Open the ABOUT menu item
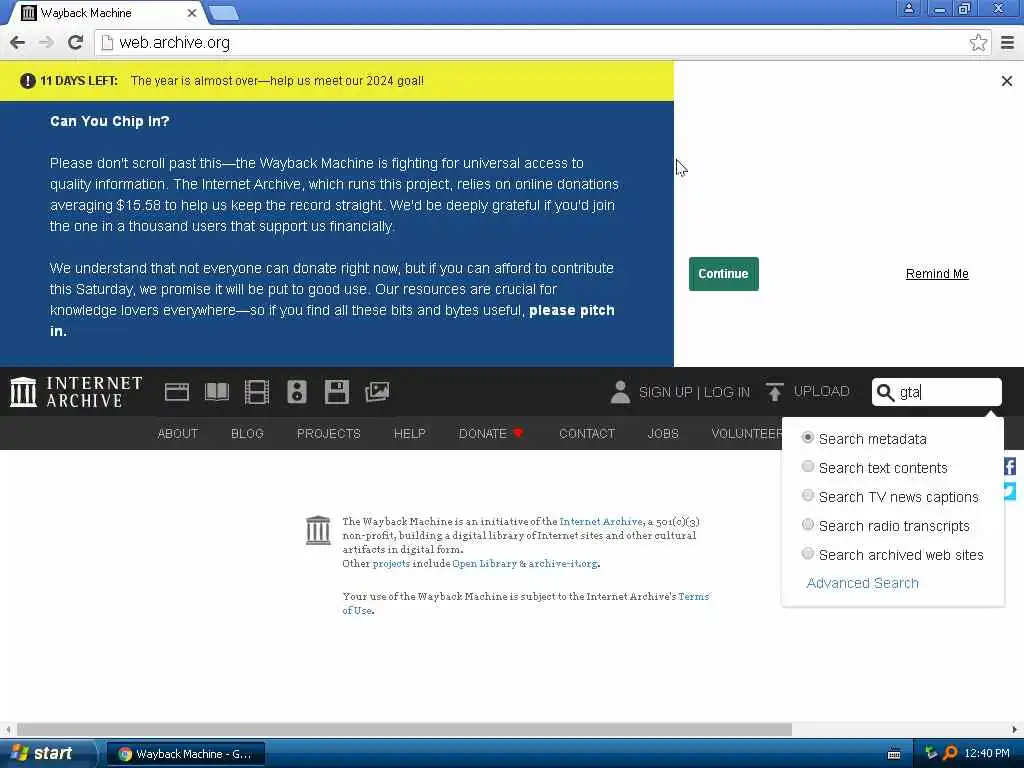Image resolution: width=1024 pixels, height=768 pixels. coord(178,434)
